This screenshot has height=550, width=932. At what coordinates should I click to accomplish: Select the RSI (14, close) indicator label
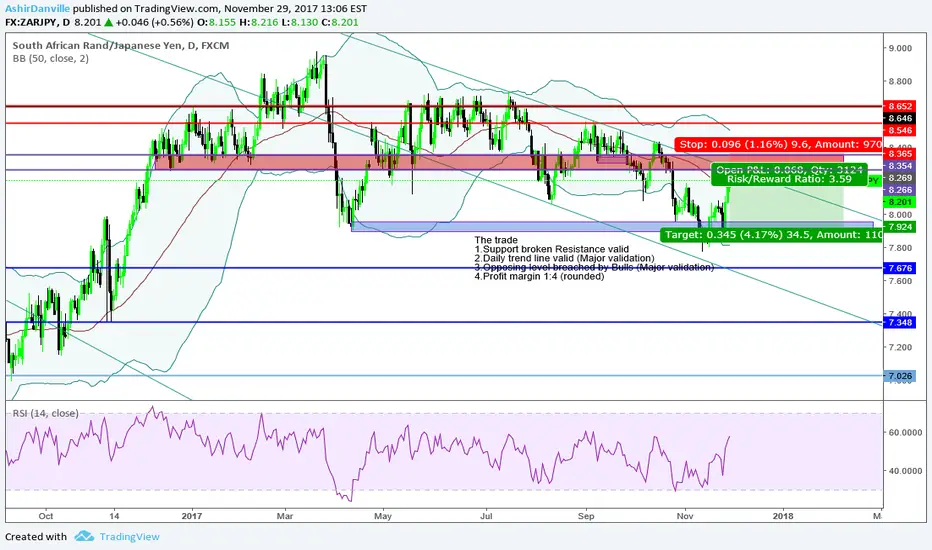click(x=45, y=413)
